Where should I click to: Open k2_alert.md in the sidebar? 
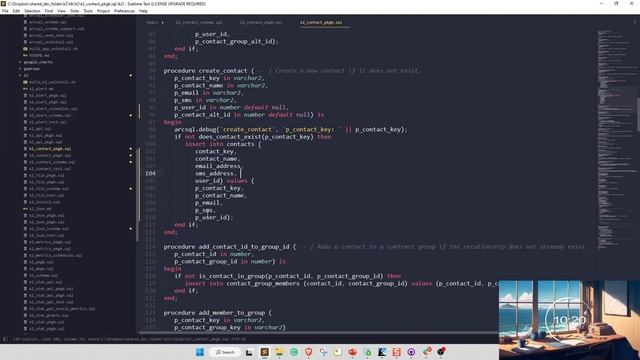tap(41, 89)
